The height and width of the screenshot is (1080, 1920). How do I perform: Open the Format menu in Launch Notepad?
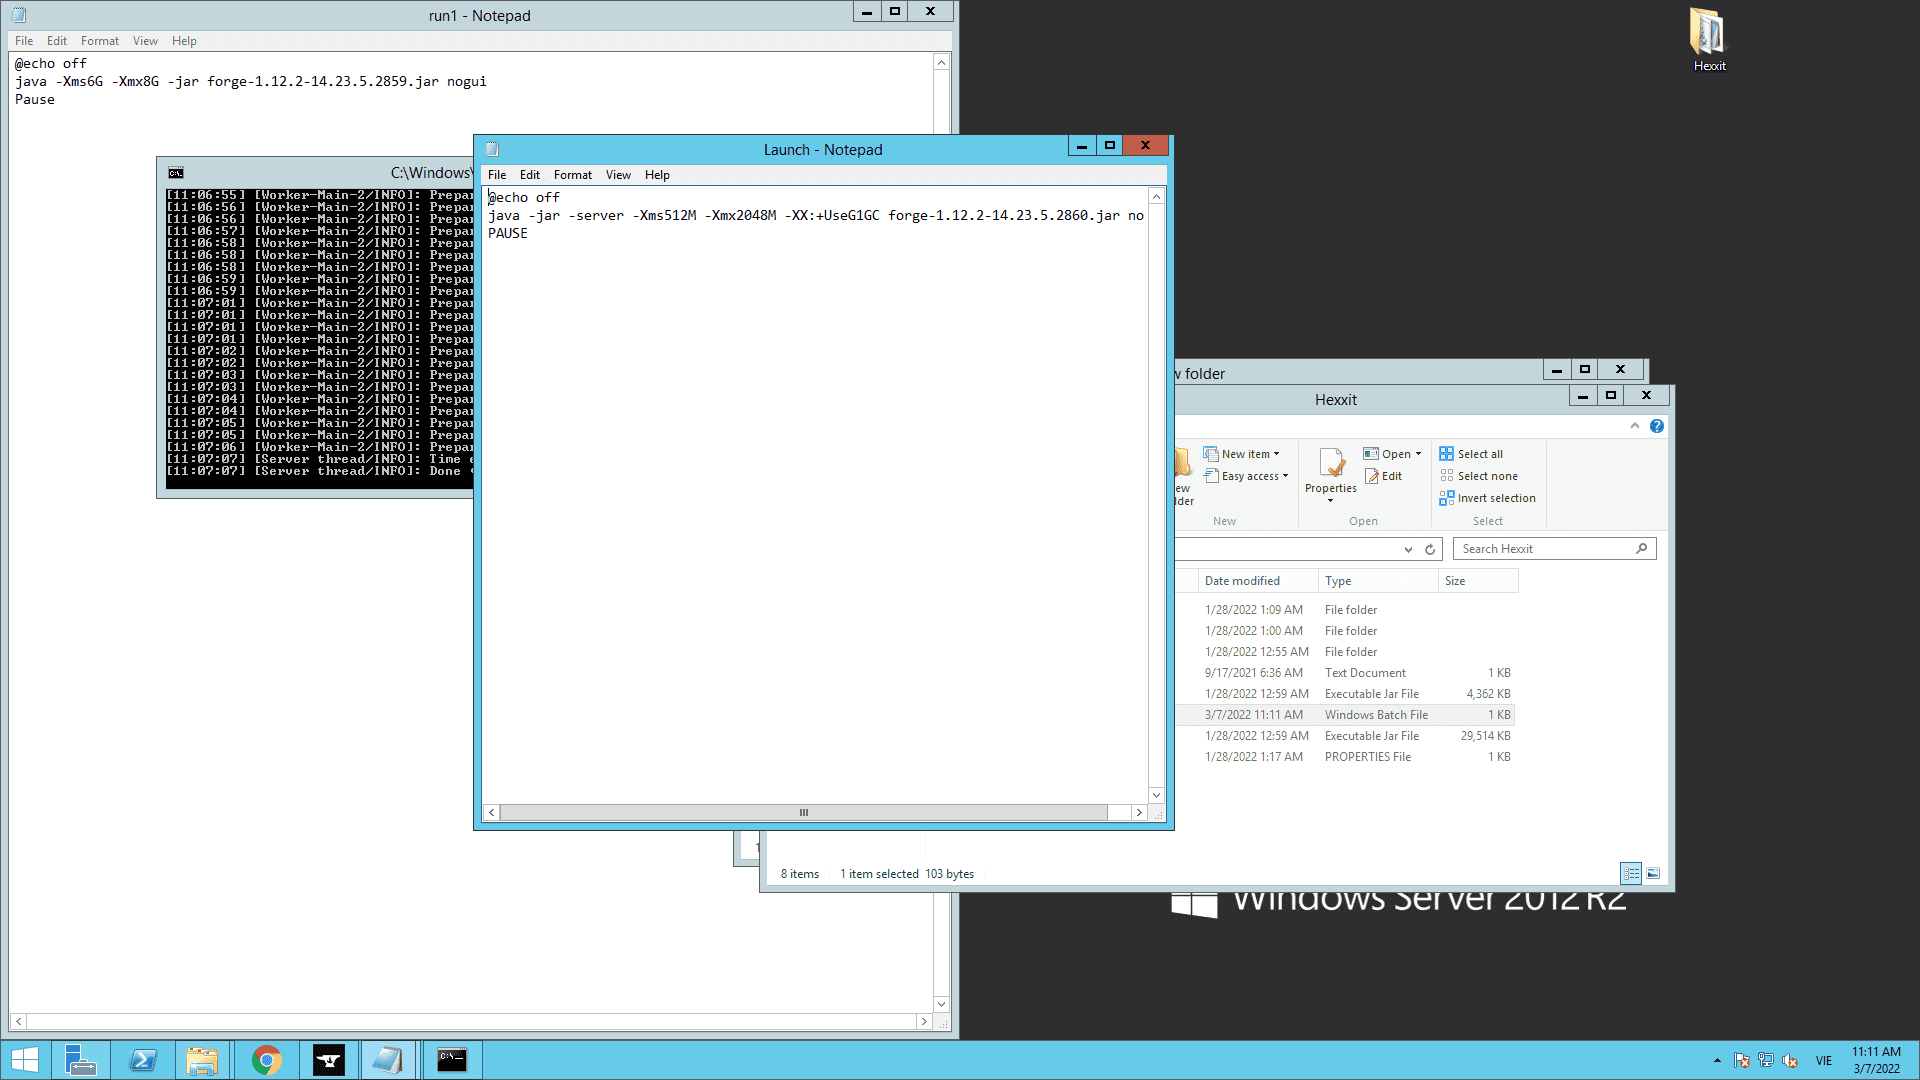tap(572, 175)
